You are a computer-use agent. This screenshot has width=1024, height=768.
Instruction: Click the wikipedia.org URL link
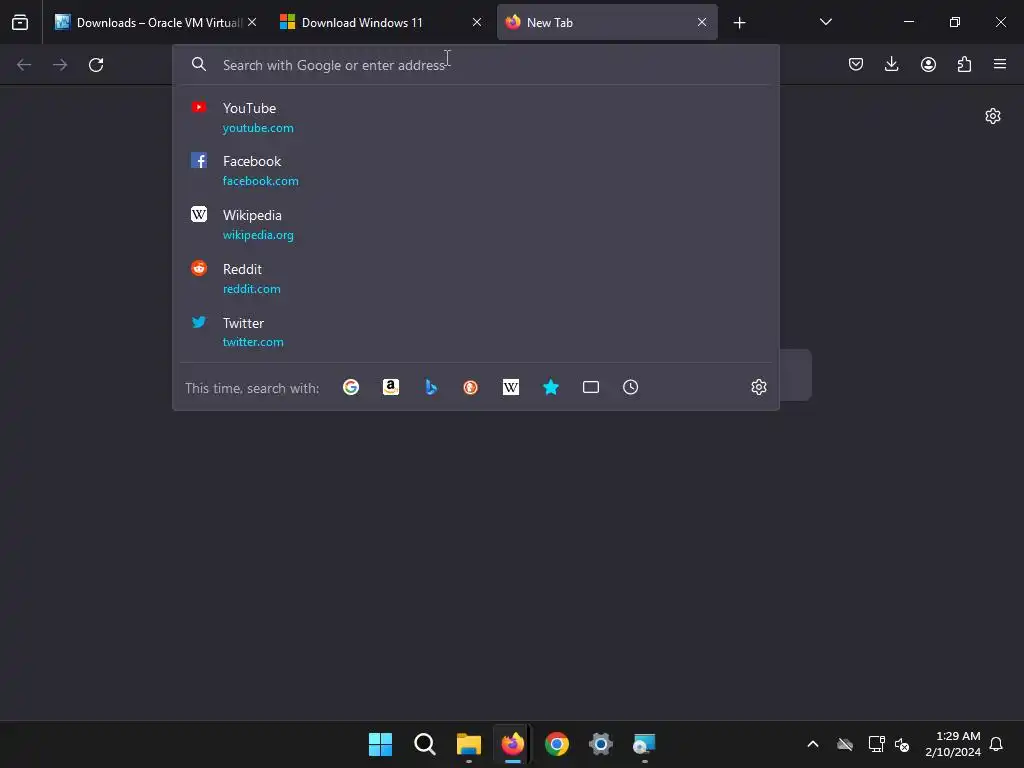[x=258, y=235]
